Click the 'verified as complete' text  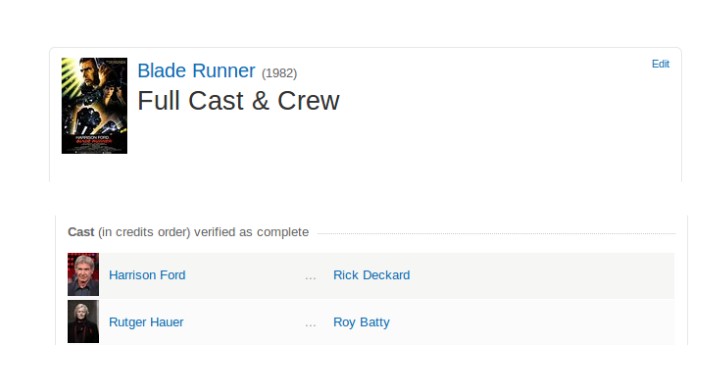(x=251, y=232)
